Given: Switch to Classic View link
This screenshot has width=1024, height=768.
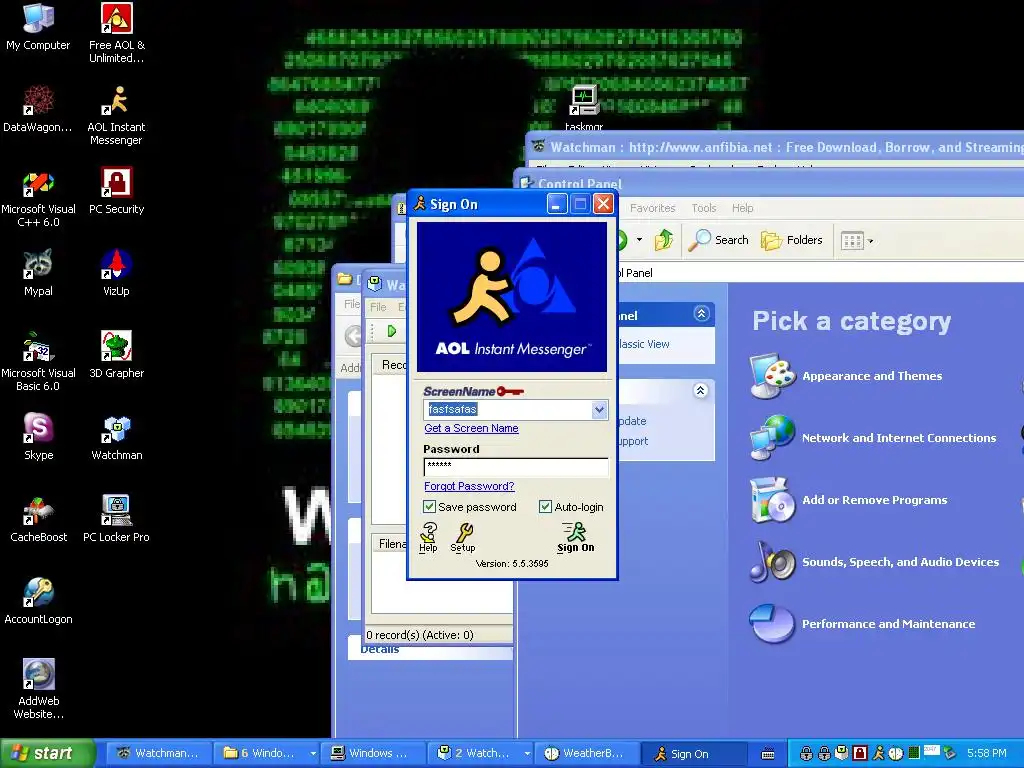Looking at the screenshot, I should [644, 344].
